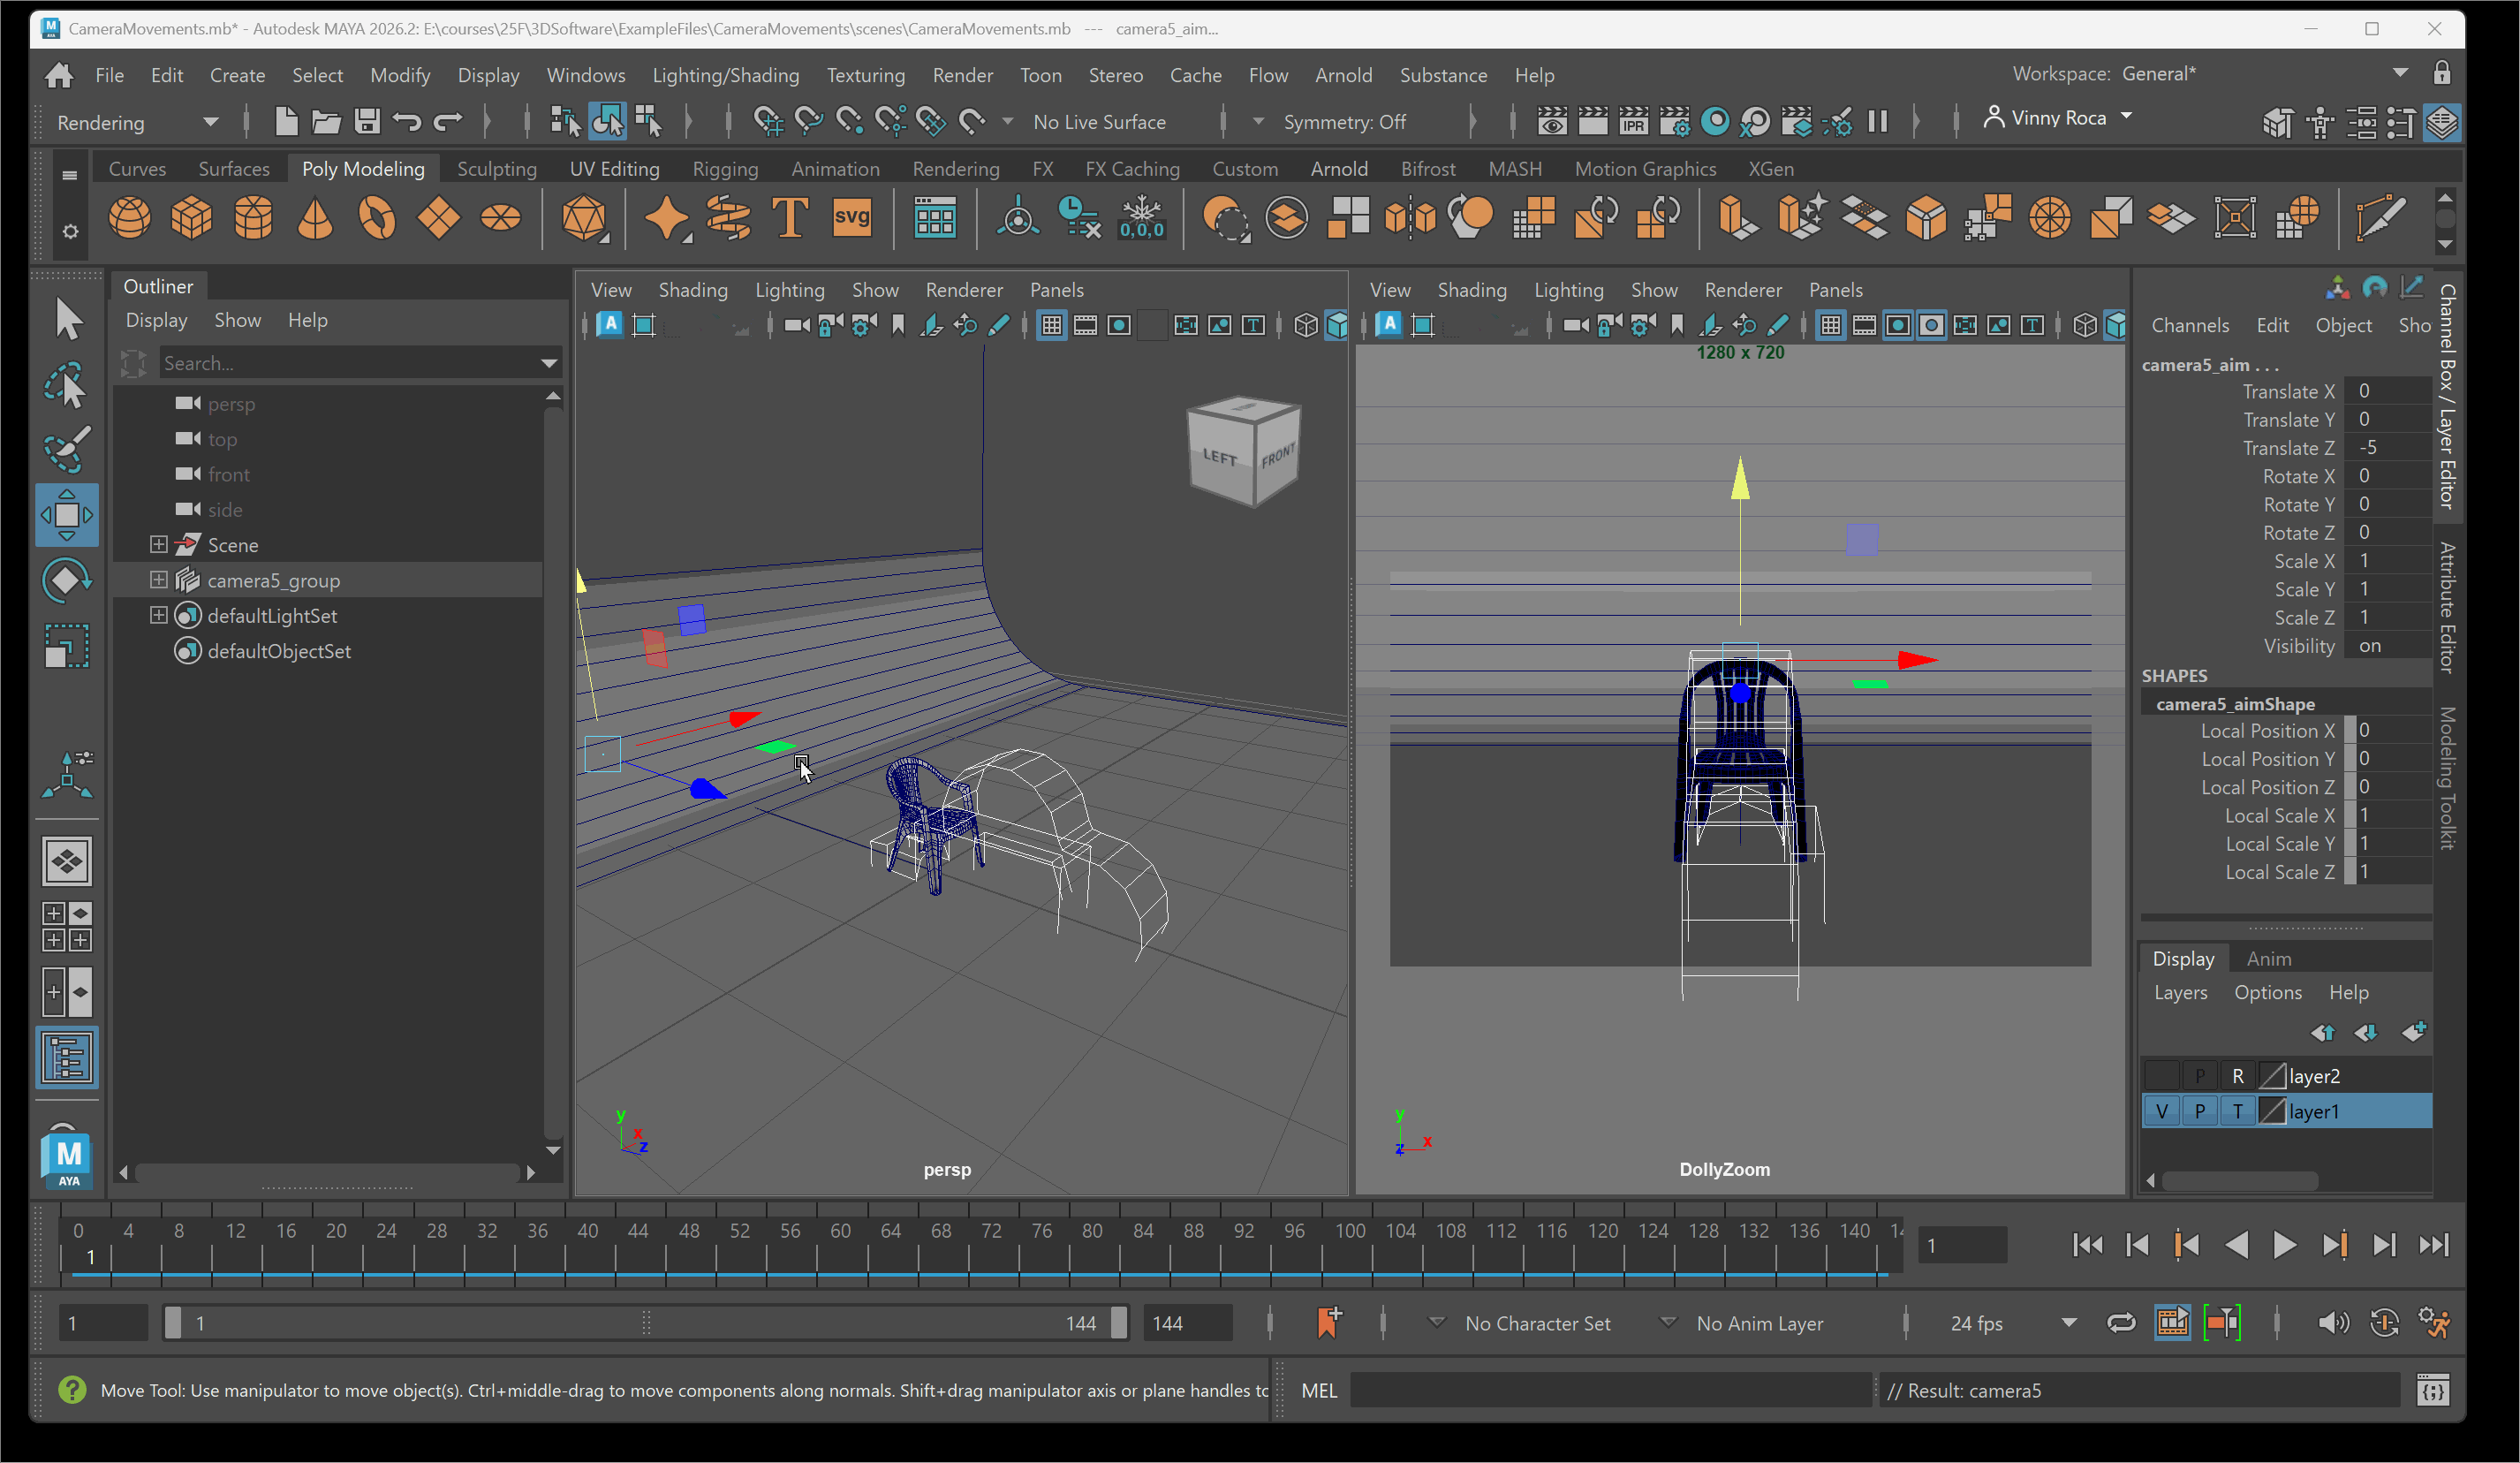This screenshot has height=1463, width=2520.
Task: Select the Lasso tool in the toolbox
Action: 66,386
